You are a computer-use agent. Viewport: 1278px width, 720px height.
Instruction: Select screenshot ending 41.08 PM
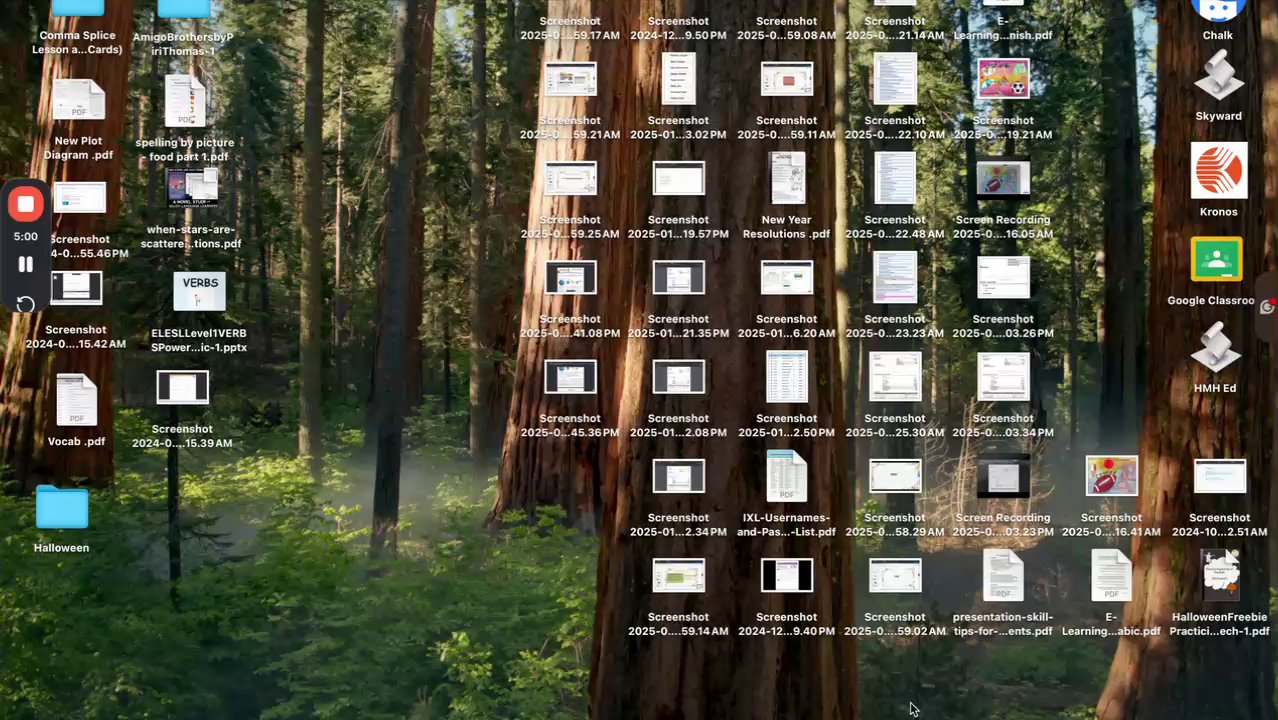click(x=570, y=277)
